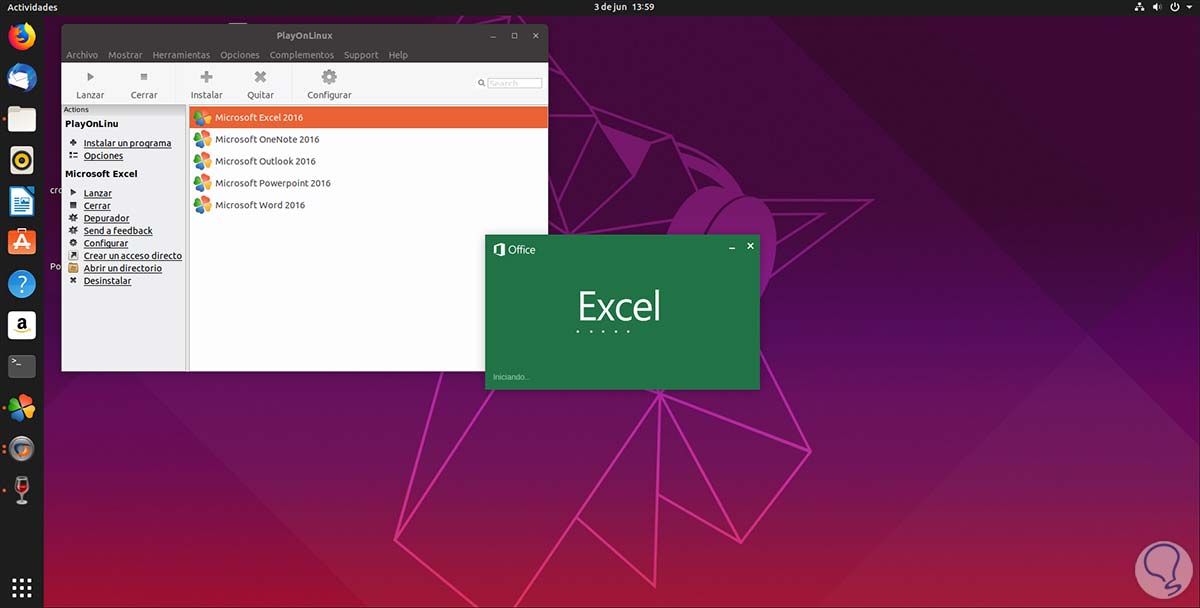The width and height of the screenshot is (1200, 608).
Task: Click the Configurar link in the sidebar
Action: pyautogui.click(x=105, y=243)
